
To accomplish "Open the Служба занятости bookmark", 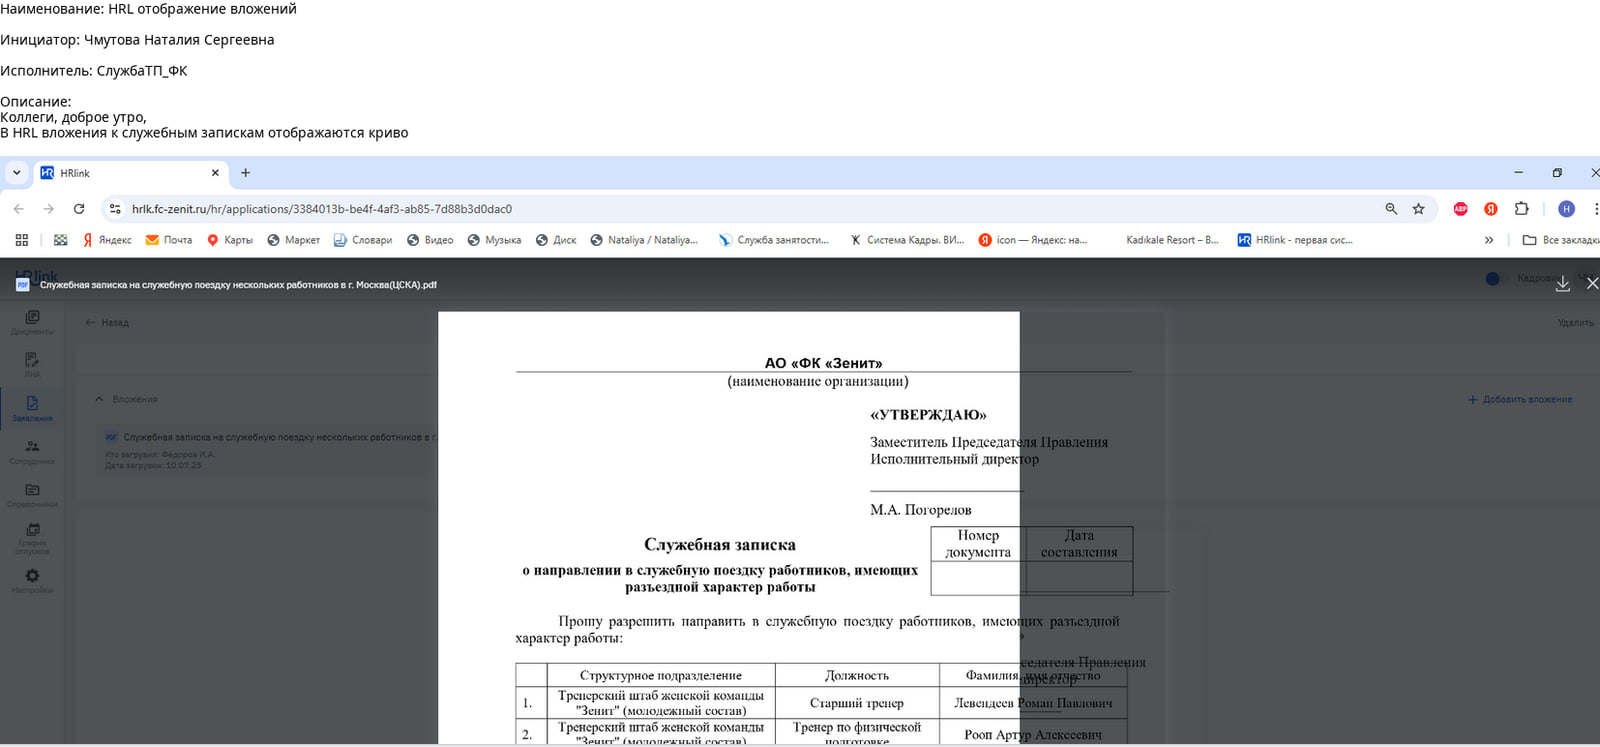I will point(774,240).
